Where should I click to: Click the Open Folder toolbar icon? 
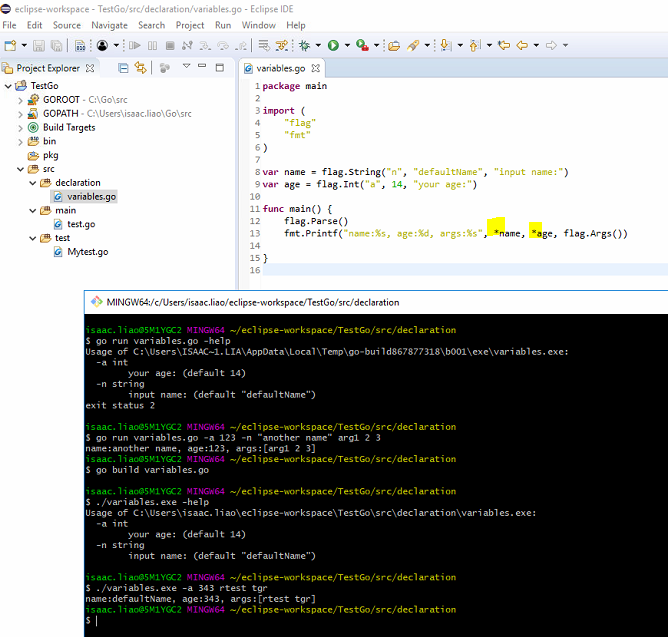point(393,45)
